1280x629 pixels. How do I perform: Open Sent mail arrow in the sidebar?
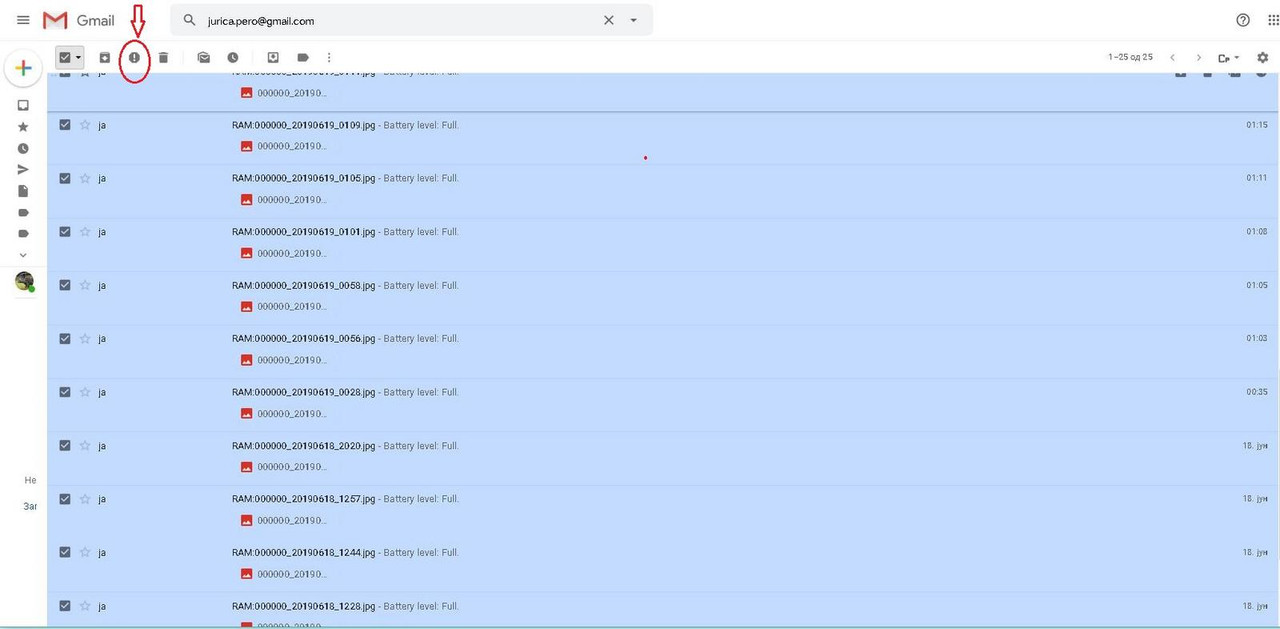click(23, 170)
